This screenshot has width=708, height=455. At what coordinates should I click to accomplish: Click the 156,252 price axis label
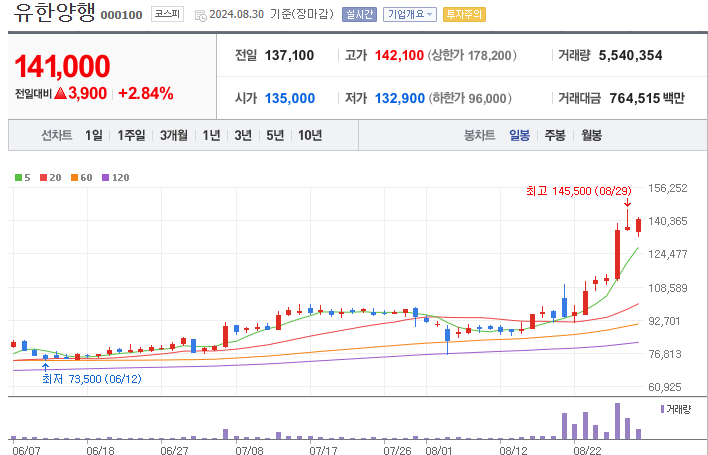pyautogui.click(x=667, y=188)
